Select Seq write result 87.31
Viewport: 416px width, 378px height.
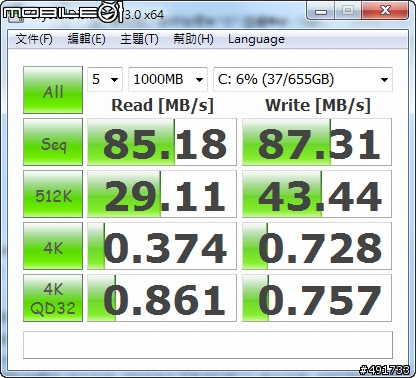[317, 142]
